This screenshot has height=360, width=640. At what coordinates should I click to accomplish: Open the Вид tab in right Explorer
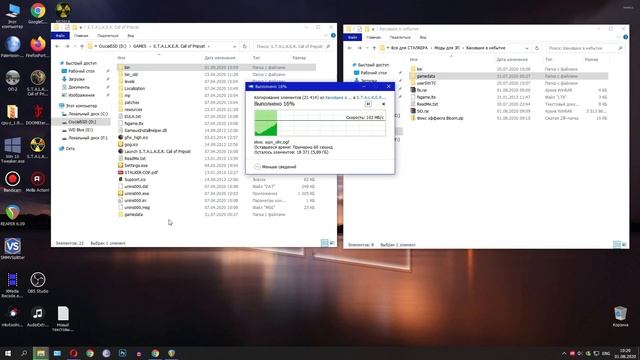point(423,38)
